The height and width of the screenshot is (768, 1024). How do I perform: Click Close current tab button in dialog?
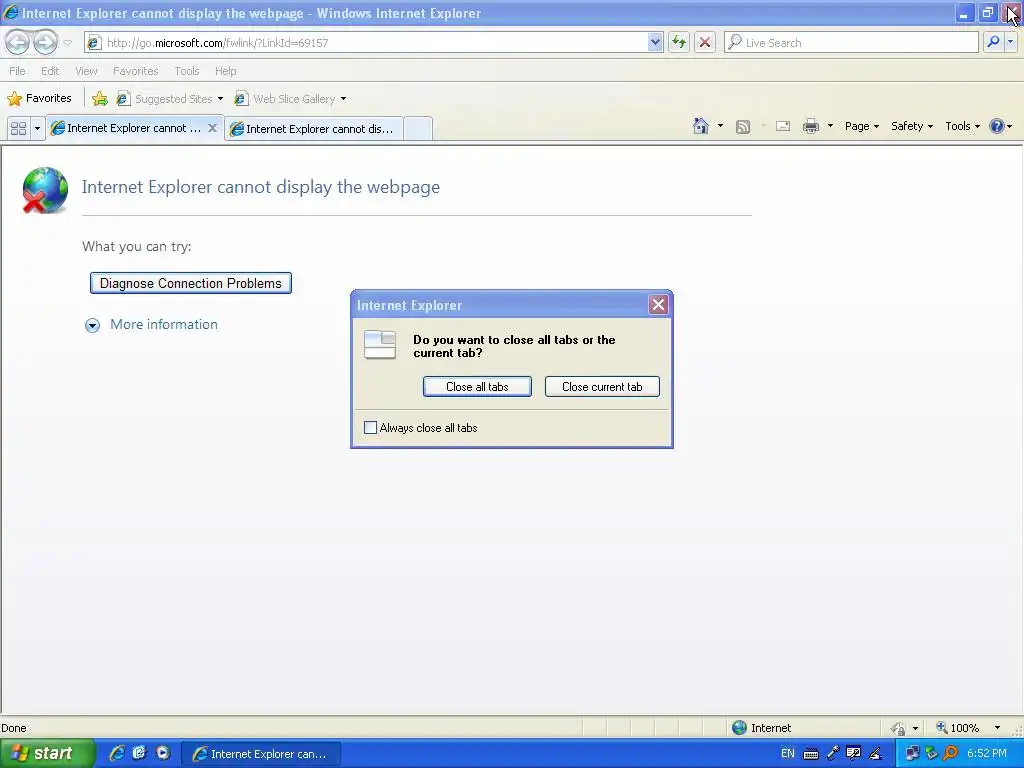click(602, 387)
